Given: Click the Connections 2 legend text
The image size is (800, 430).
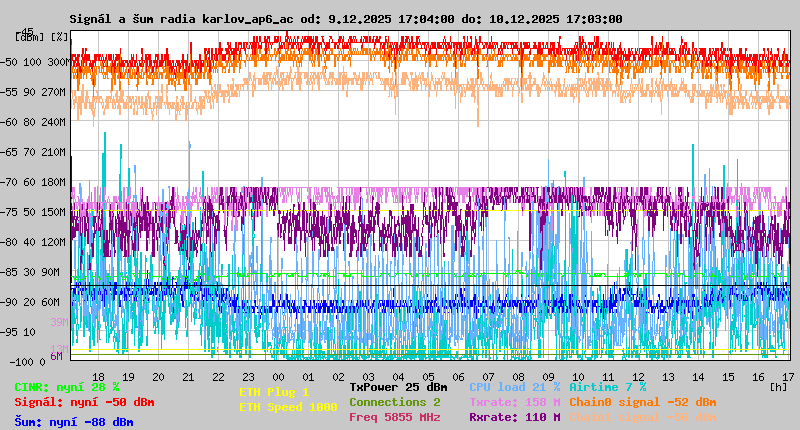Looking at the screenshot, I should 394,402.
